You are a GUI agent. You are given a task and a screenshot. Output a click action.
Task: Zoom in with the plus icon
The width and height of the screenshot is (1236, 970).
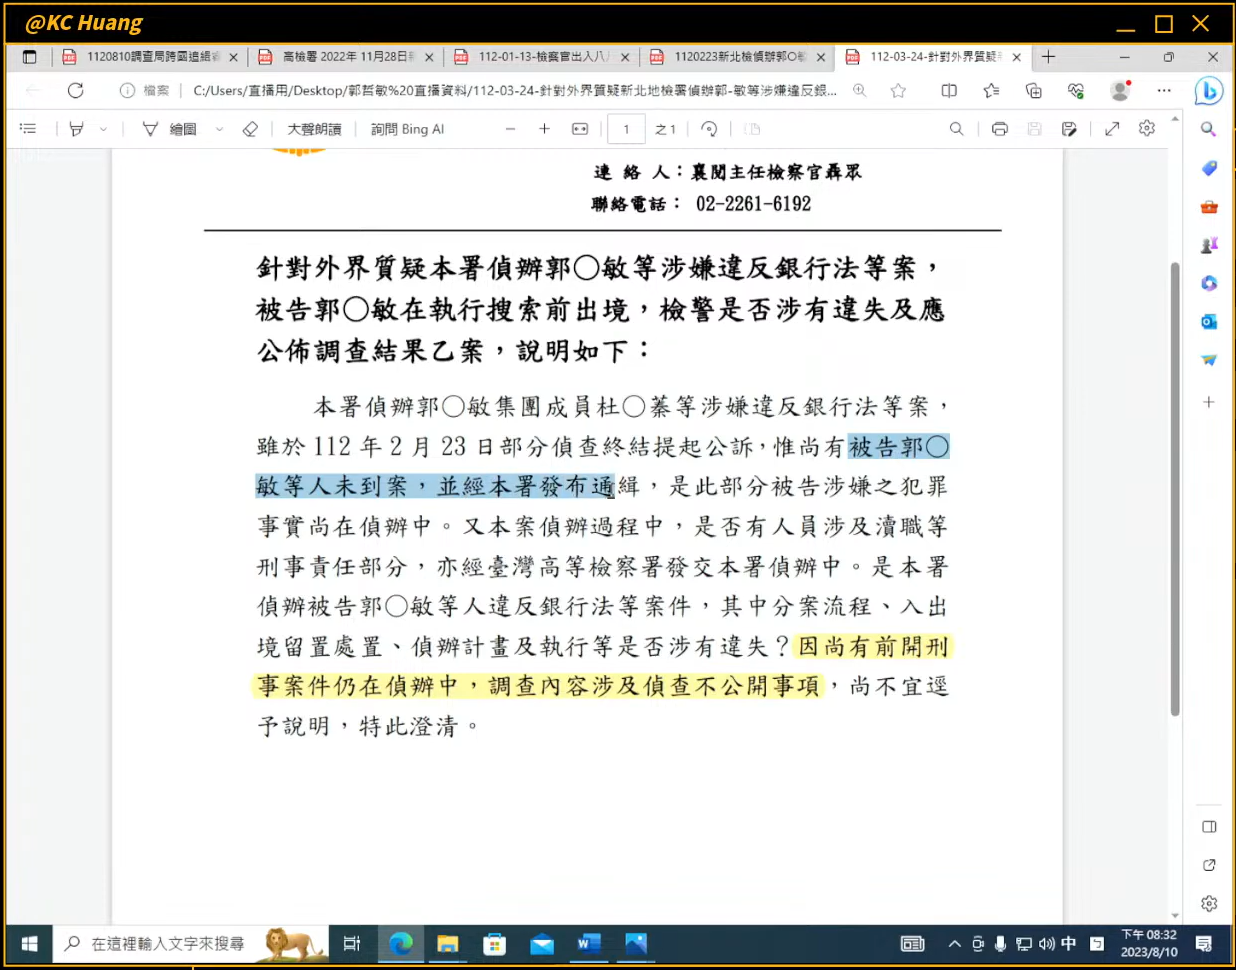point(544,129)
